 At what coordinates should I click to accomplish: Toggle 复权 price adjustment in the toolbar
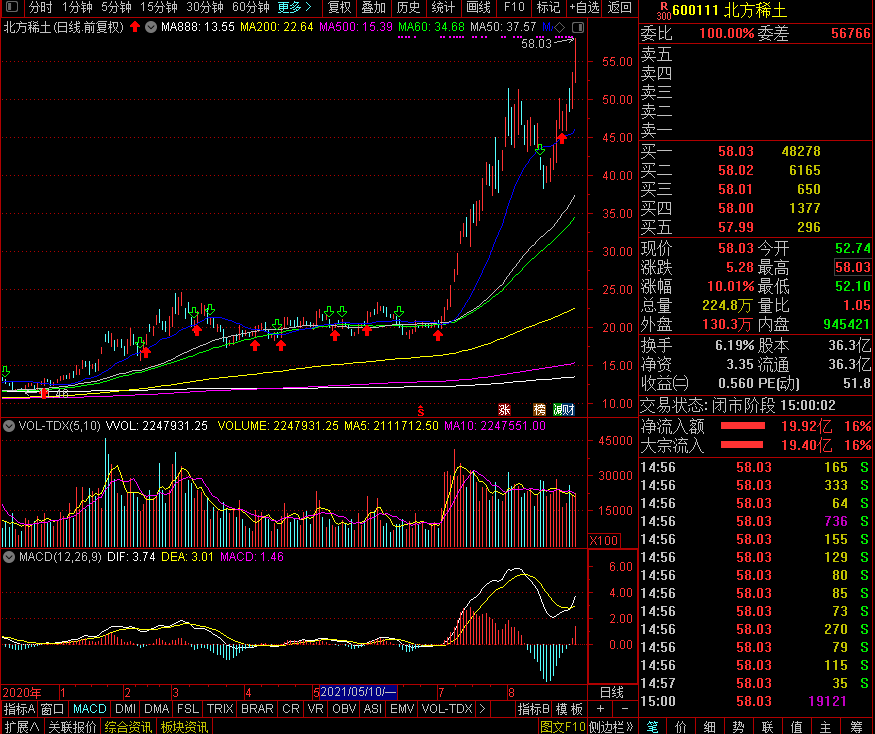click(x=339, y=8)
